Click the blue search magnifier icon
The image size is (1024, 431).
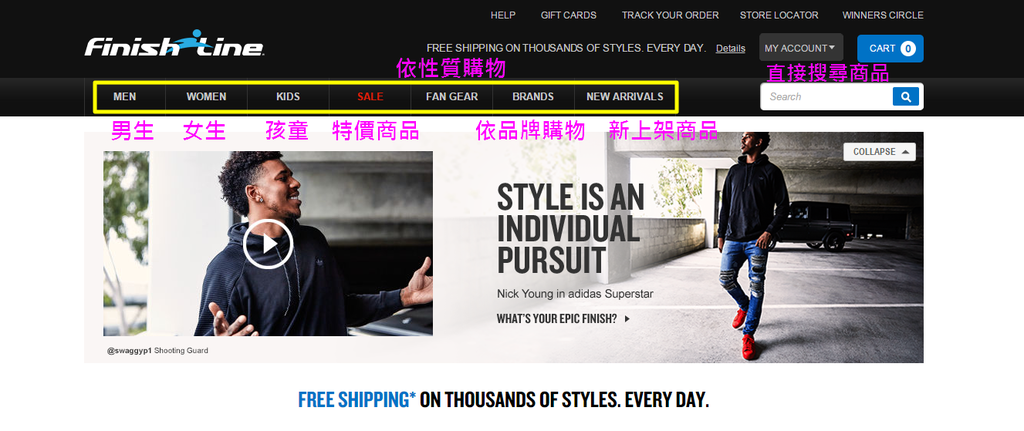click(x=906, y=97)
